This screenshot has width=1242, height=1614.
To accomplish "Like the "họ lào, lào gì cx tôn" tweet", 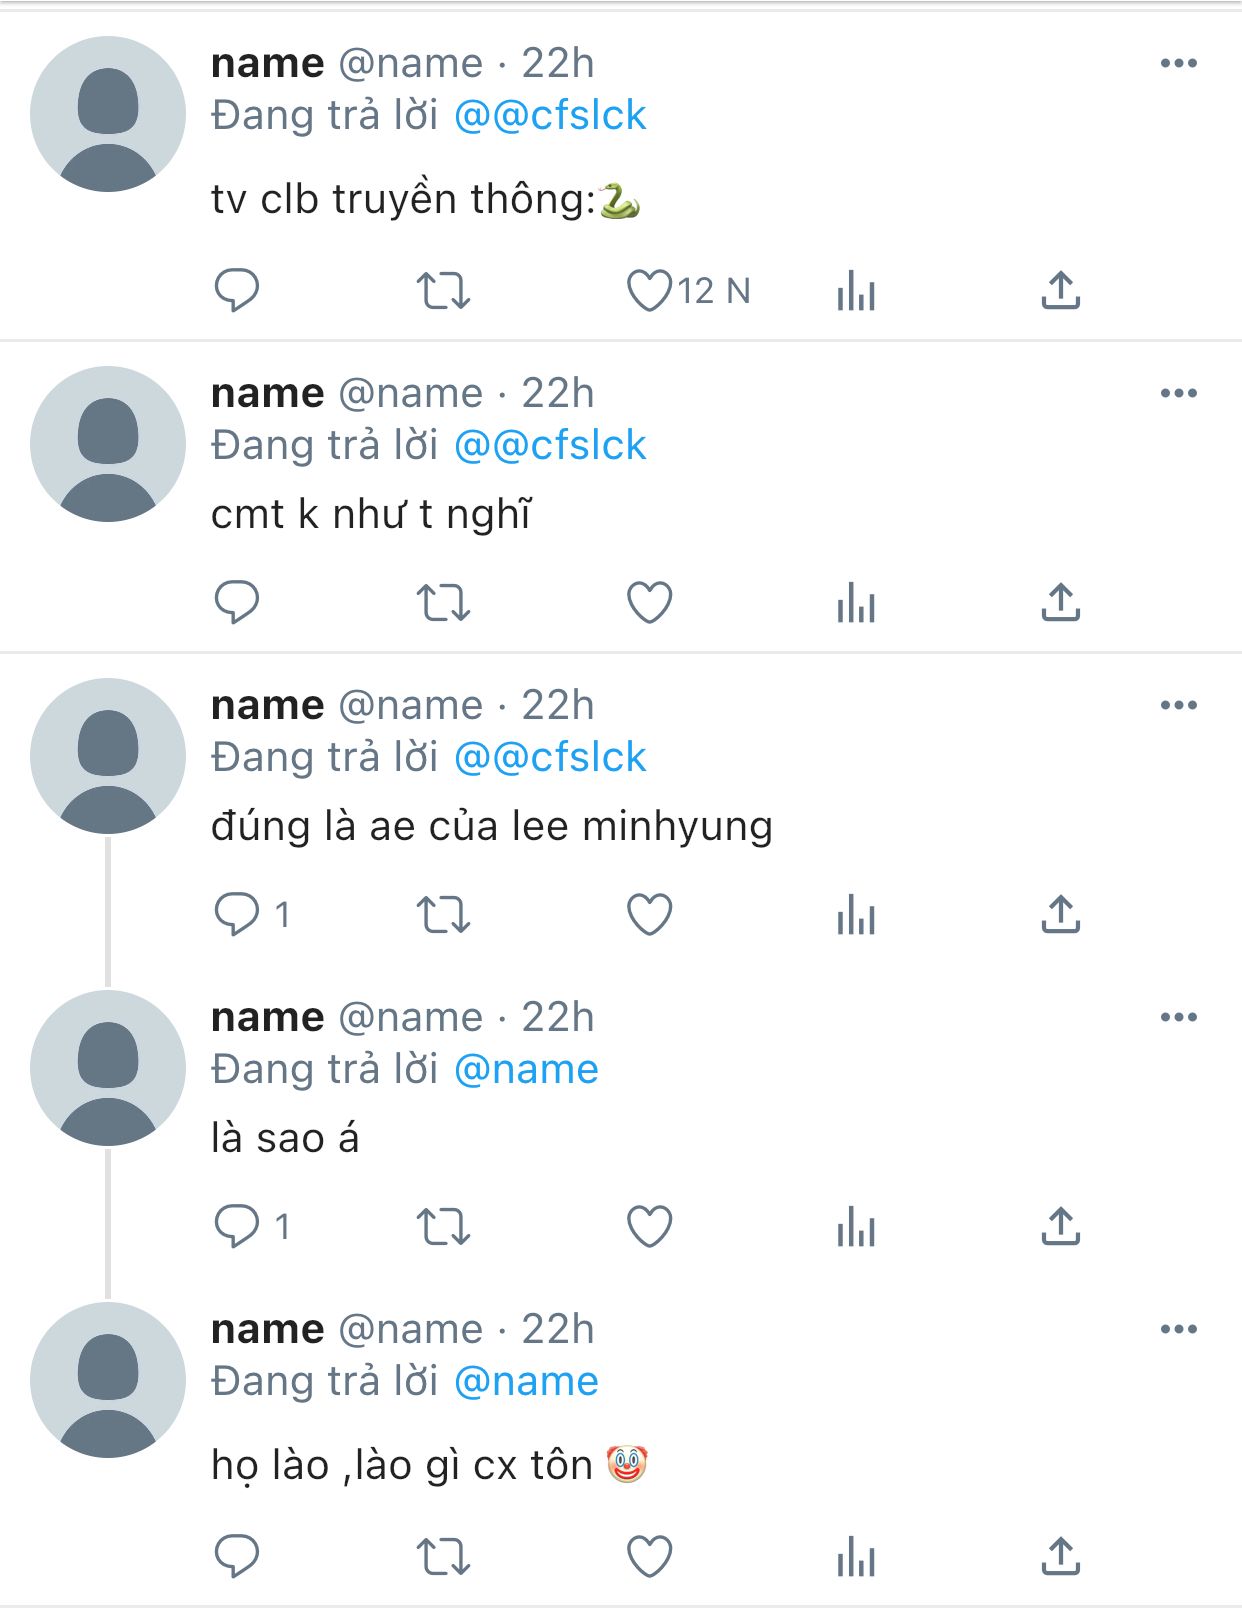I will (x=650, y=1557).
